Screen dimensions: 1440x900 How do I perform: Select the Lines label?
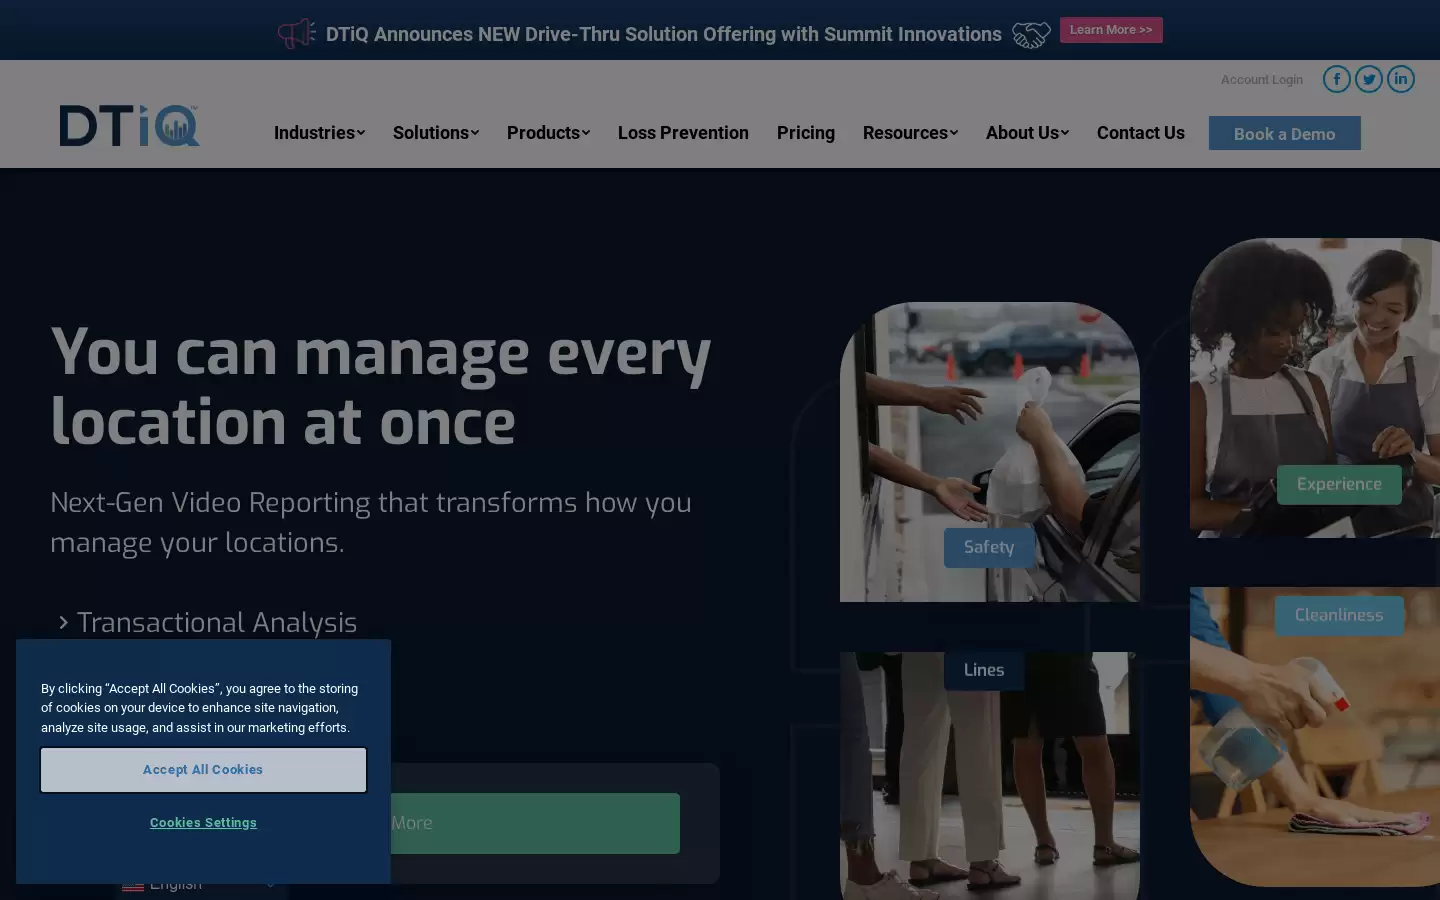point(984,670)
